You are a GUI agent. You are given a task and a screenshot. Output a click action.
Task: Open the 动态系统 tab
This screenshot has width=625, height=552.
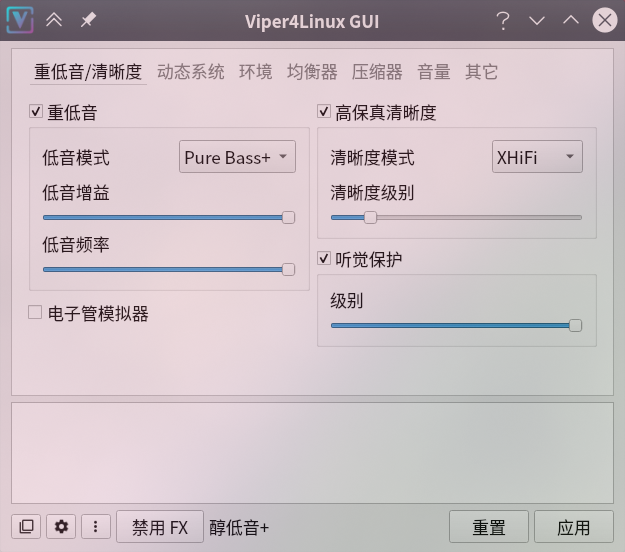[191, 72]
